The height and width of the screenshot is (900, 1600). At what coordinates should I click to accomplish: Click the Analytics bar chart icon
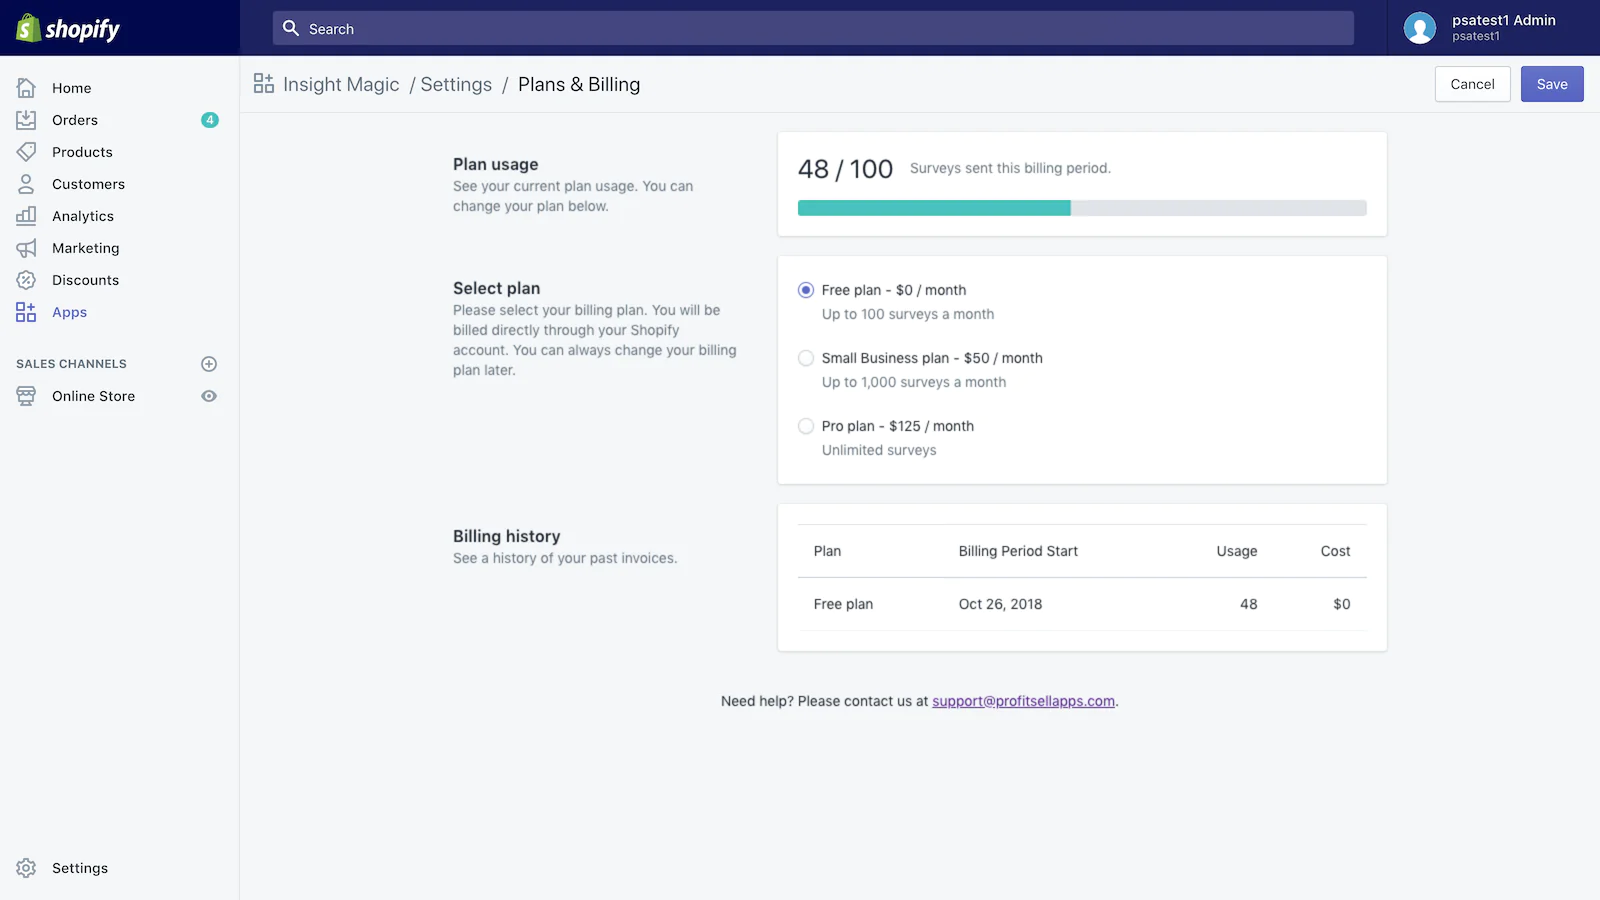[x=26, y=216]
